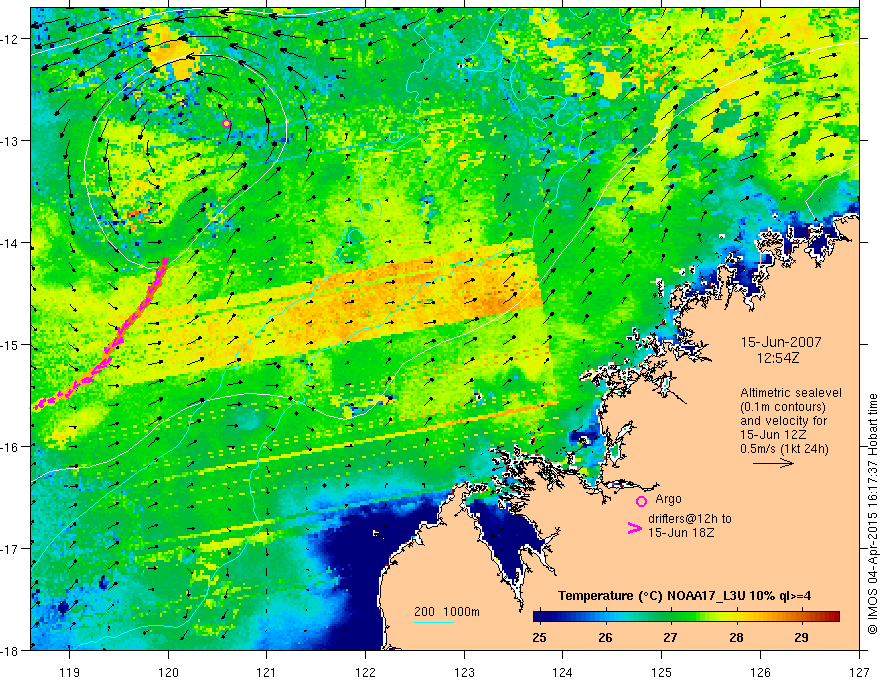Click latitude axis label -13

11,141
